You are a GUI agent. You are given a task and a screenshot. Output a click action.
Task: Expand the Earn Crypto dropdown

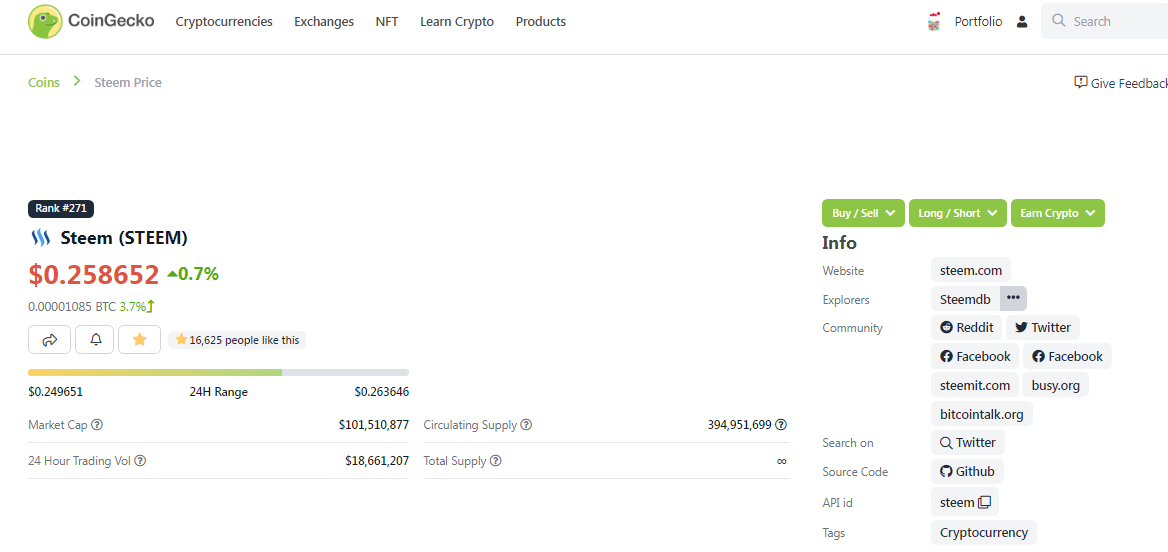click(1058, 213)
